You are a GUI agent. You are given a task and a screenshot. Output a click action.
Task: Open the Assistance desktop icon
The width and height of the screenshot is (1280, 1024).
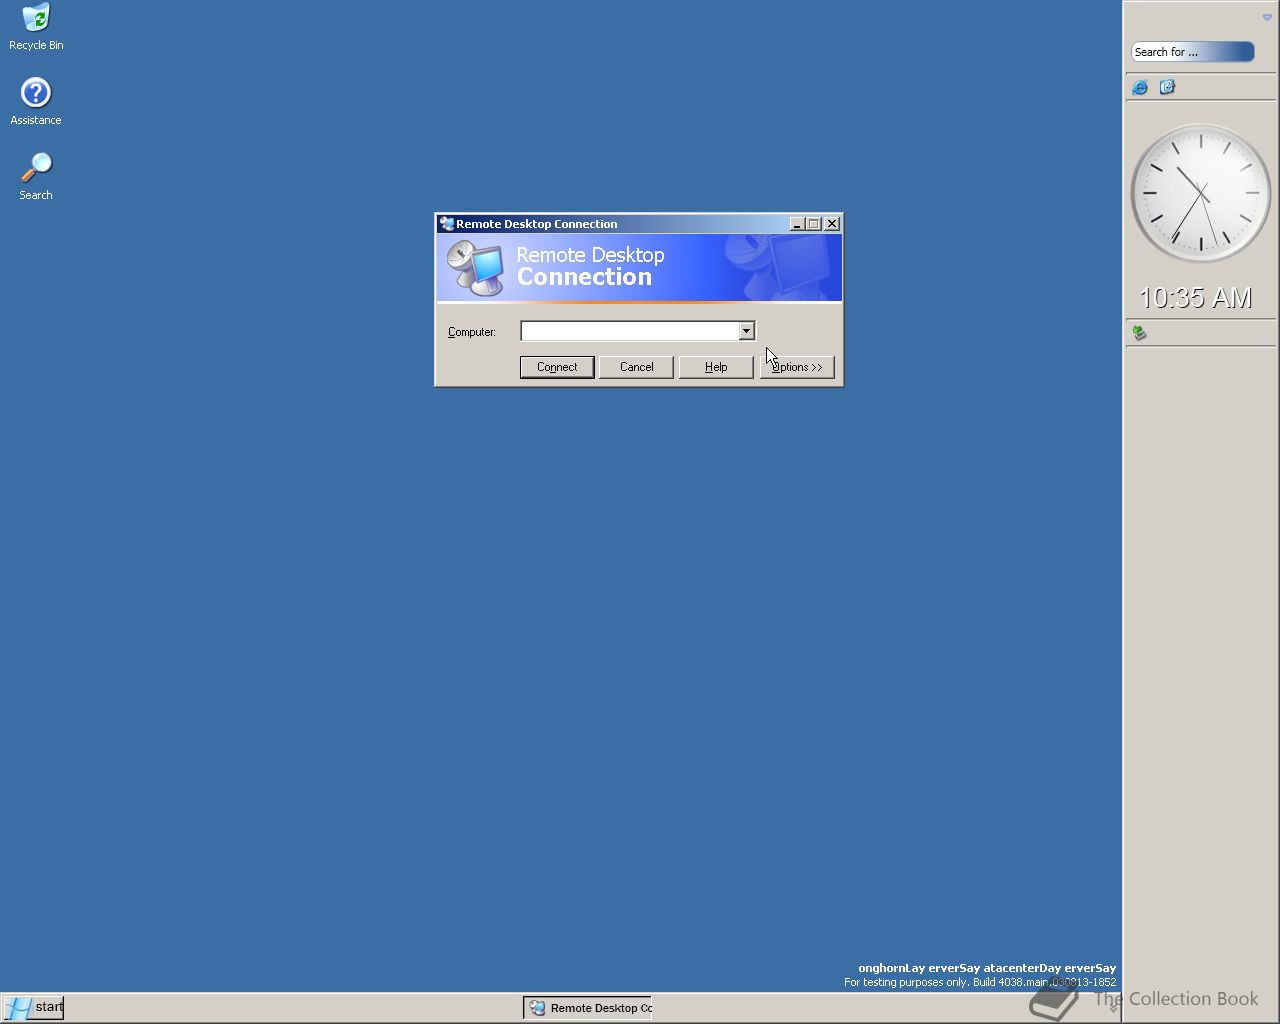[x=36, y=102]
